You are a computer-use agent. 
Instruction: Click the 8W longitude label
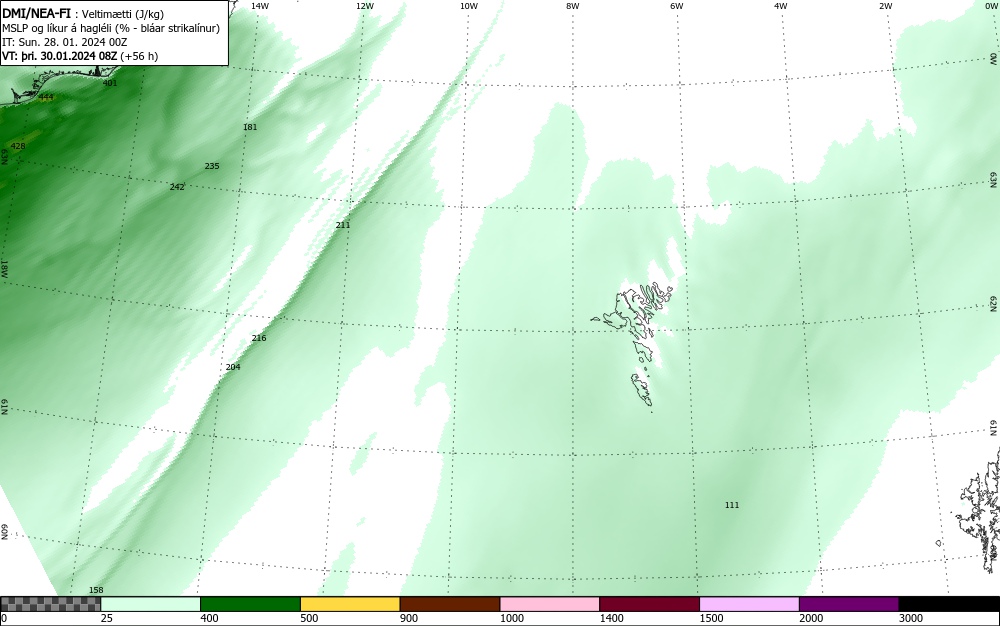point(573,6)
